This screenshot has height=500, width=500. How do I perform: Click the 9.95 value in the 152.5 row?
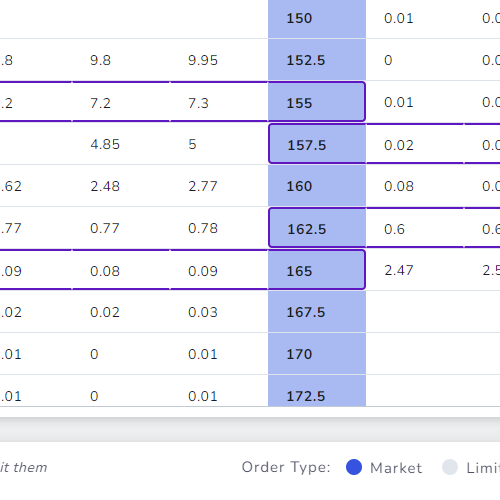coord(203,60)
